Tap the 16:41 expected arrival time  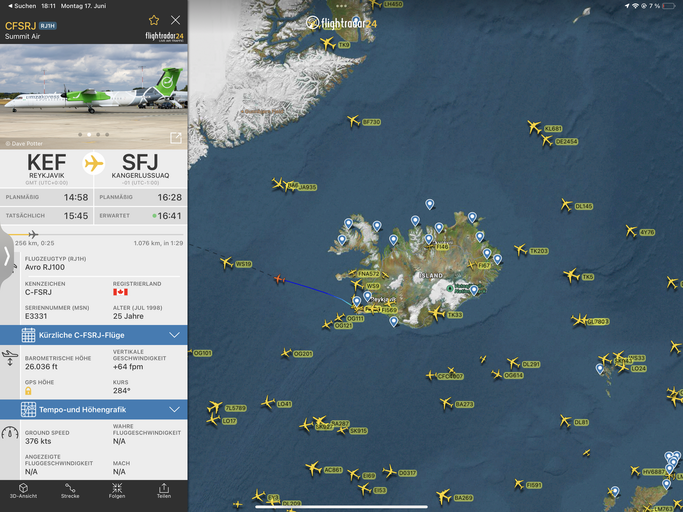click(169, 216)
